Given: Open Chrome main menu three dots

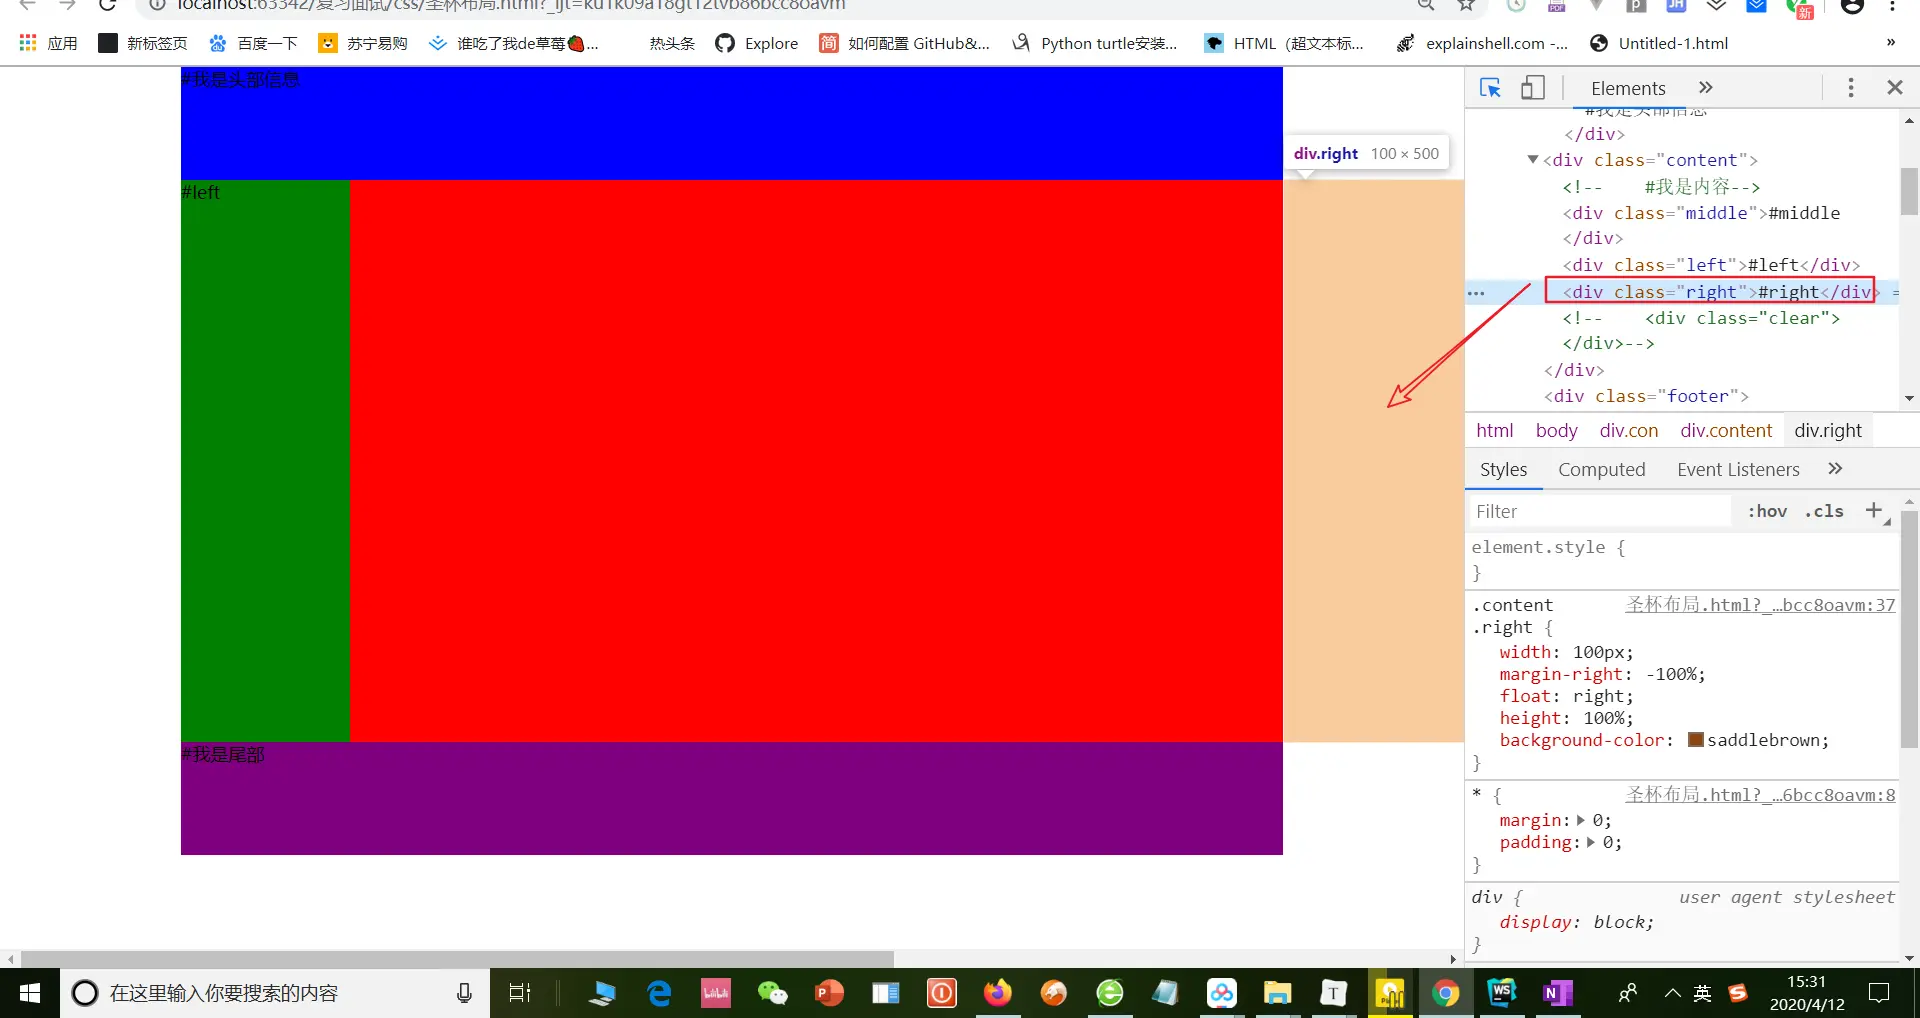Looking at the screenshot, I should pyautogui.click(x=1893, y=5).
